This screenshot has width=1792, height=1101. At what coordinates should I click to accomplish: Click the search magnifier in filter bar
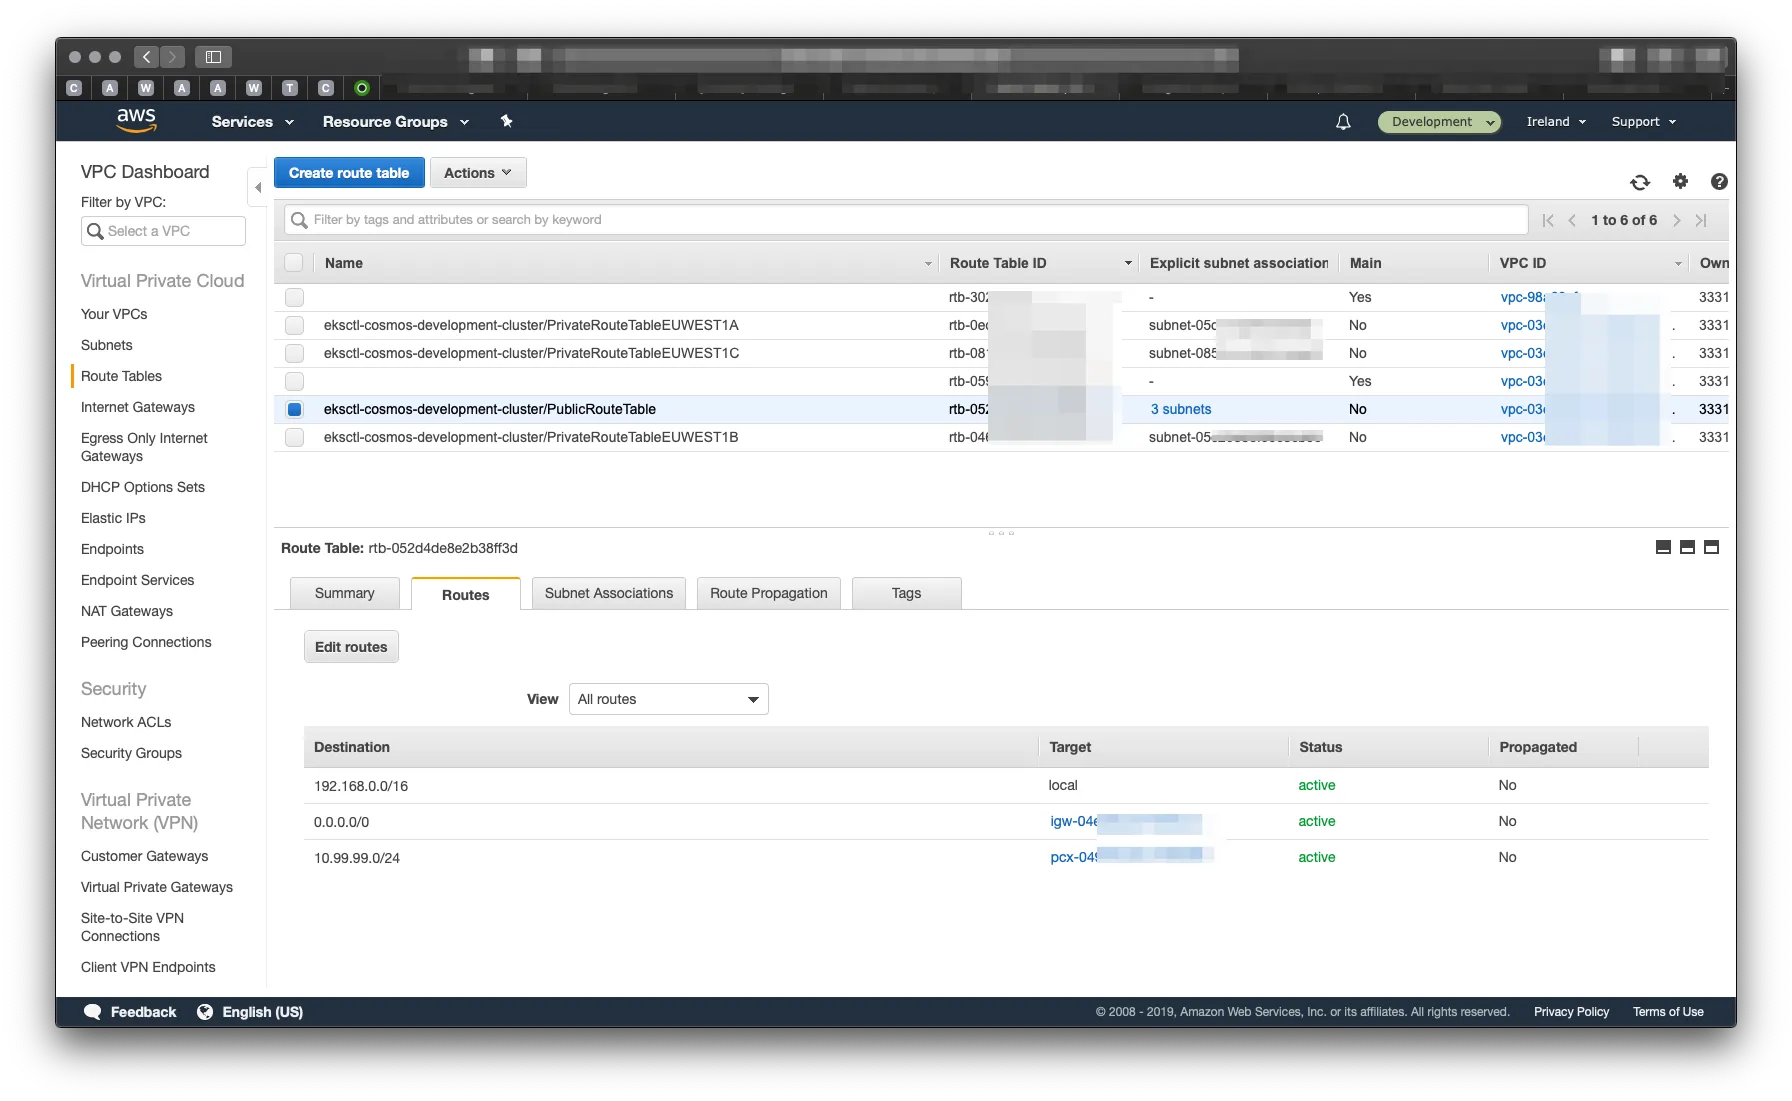pyautogui.click(x=299, y=220)
